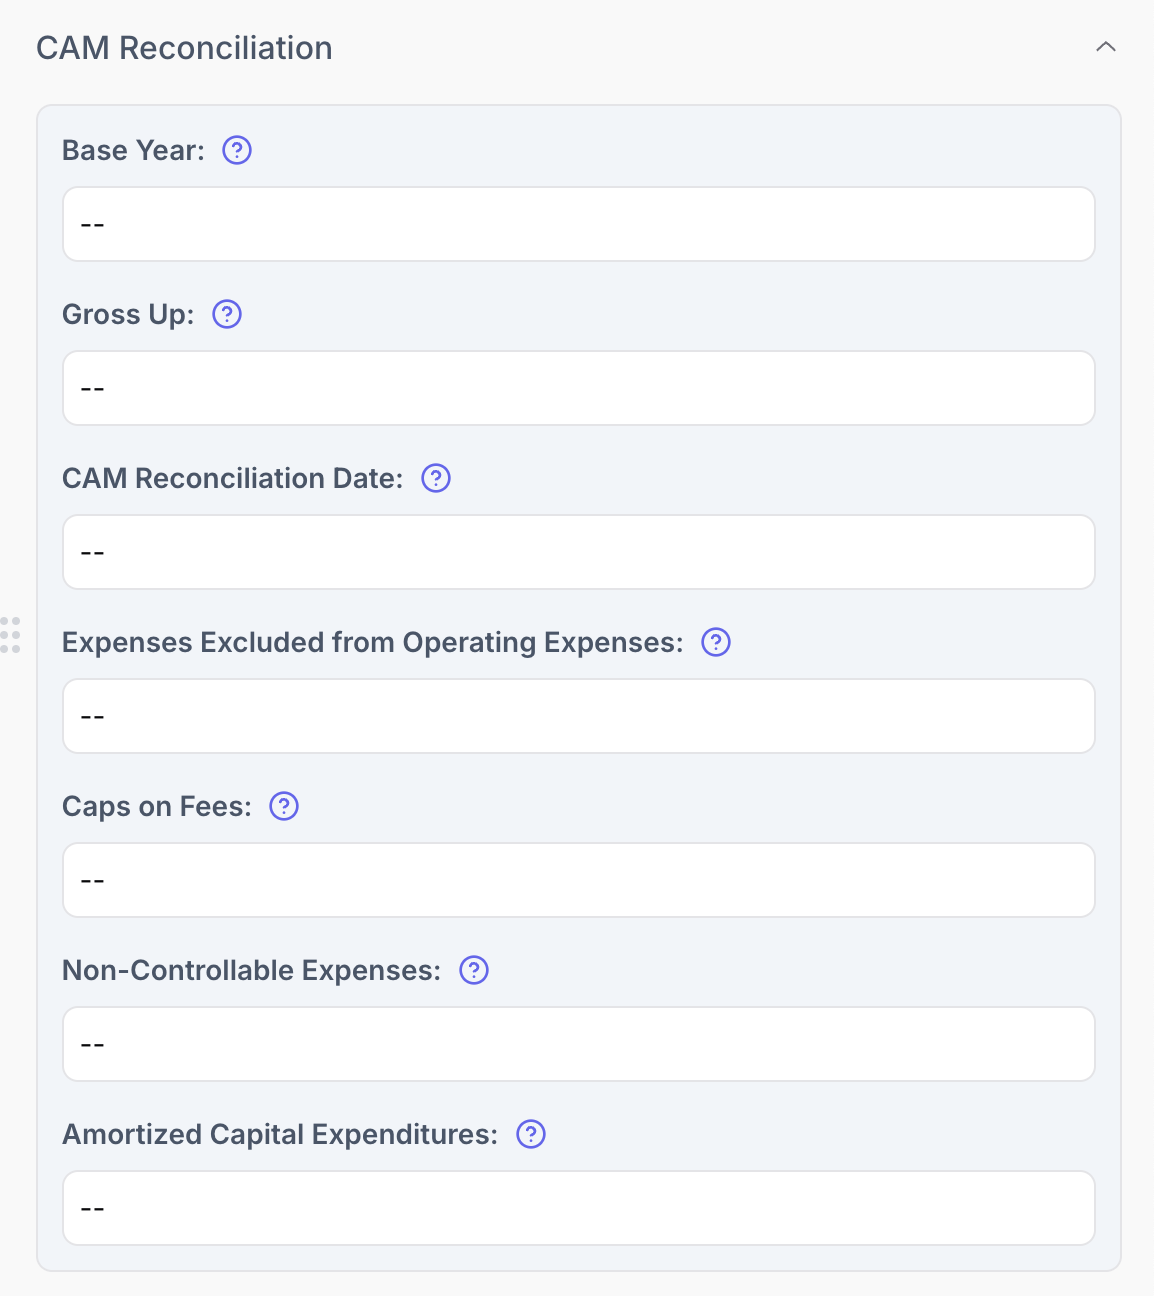Focus the Caps on Fees input box
The width and height of the screenshot is (1154, 1296).
click(x=578, y=880)
